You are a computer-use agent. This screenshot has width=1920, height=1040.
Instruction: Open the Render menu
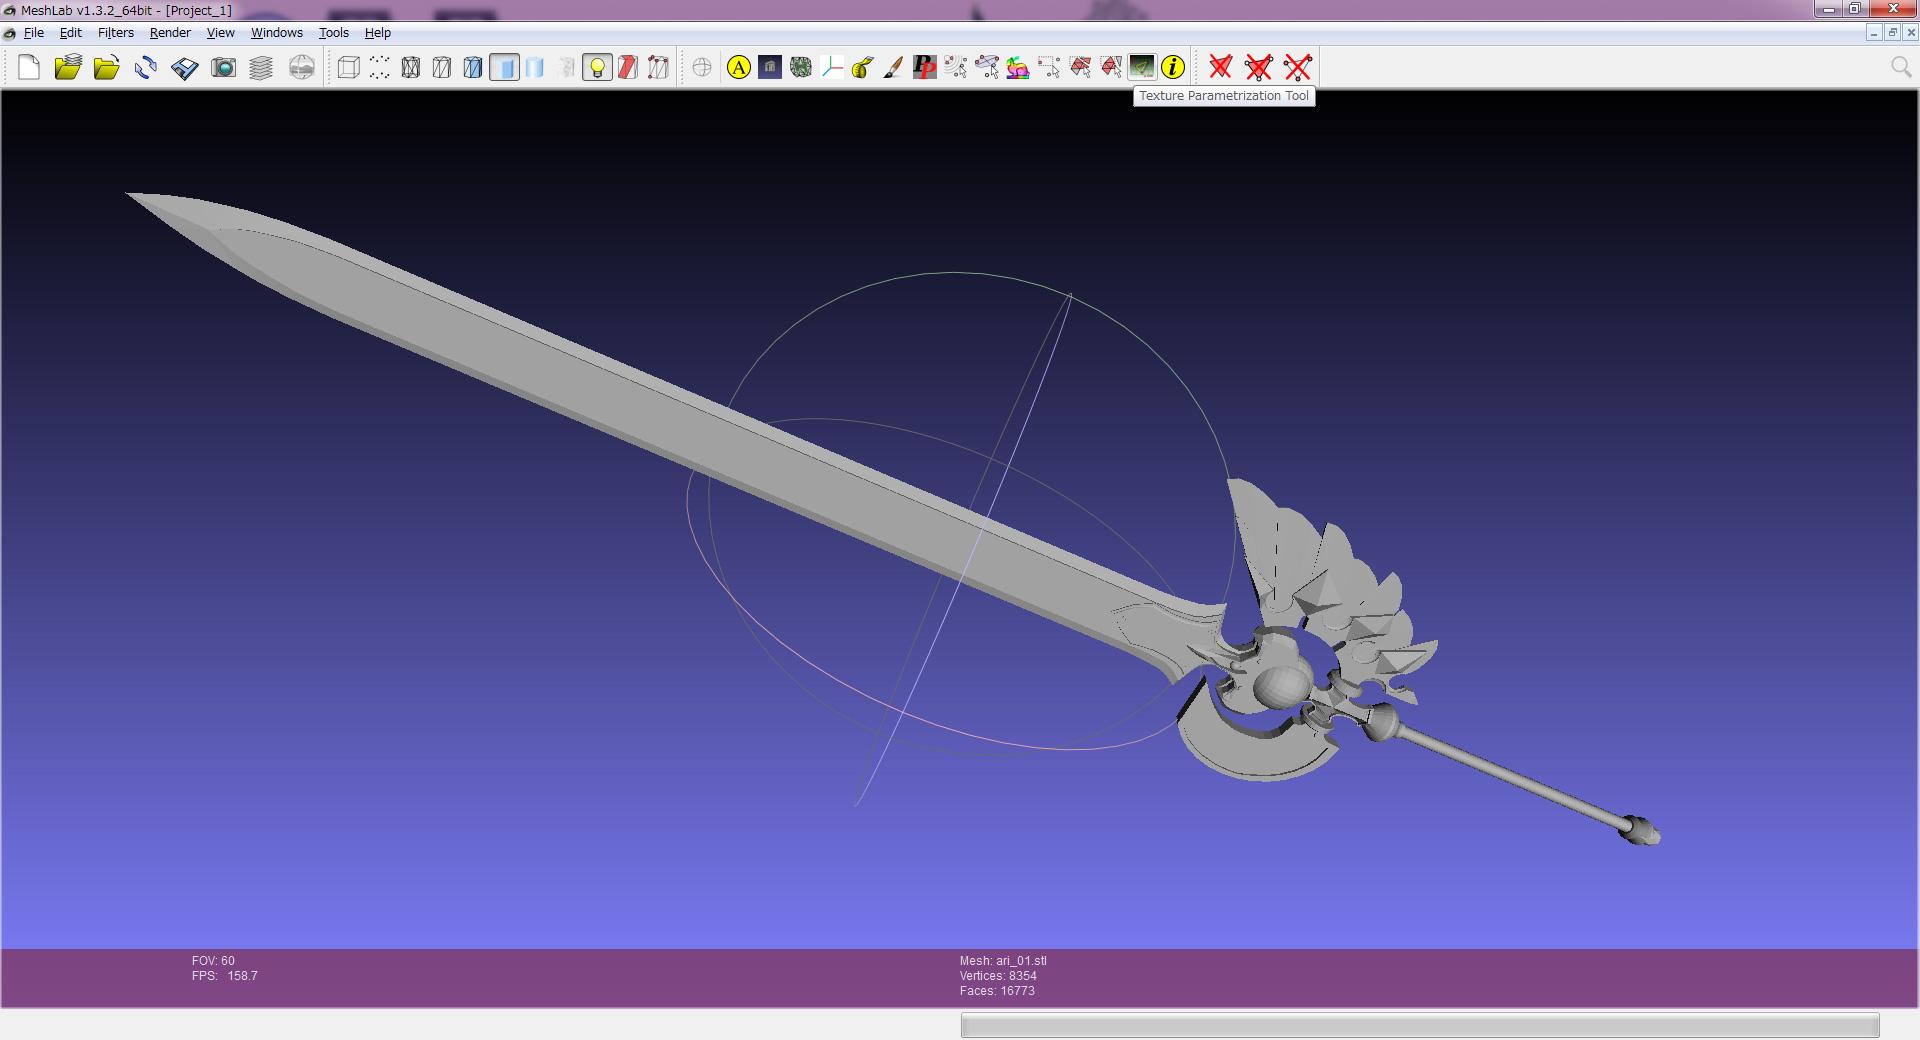(170, 33)
